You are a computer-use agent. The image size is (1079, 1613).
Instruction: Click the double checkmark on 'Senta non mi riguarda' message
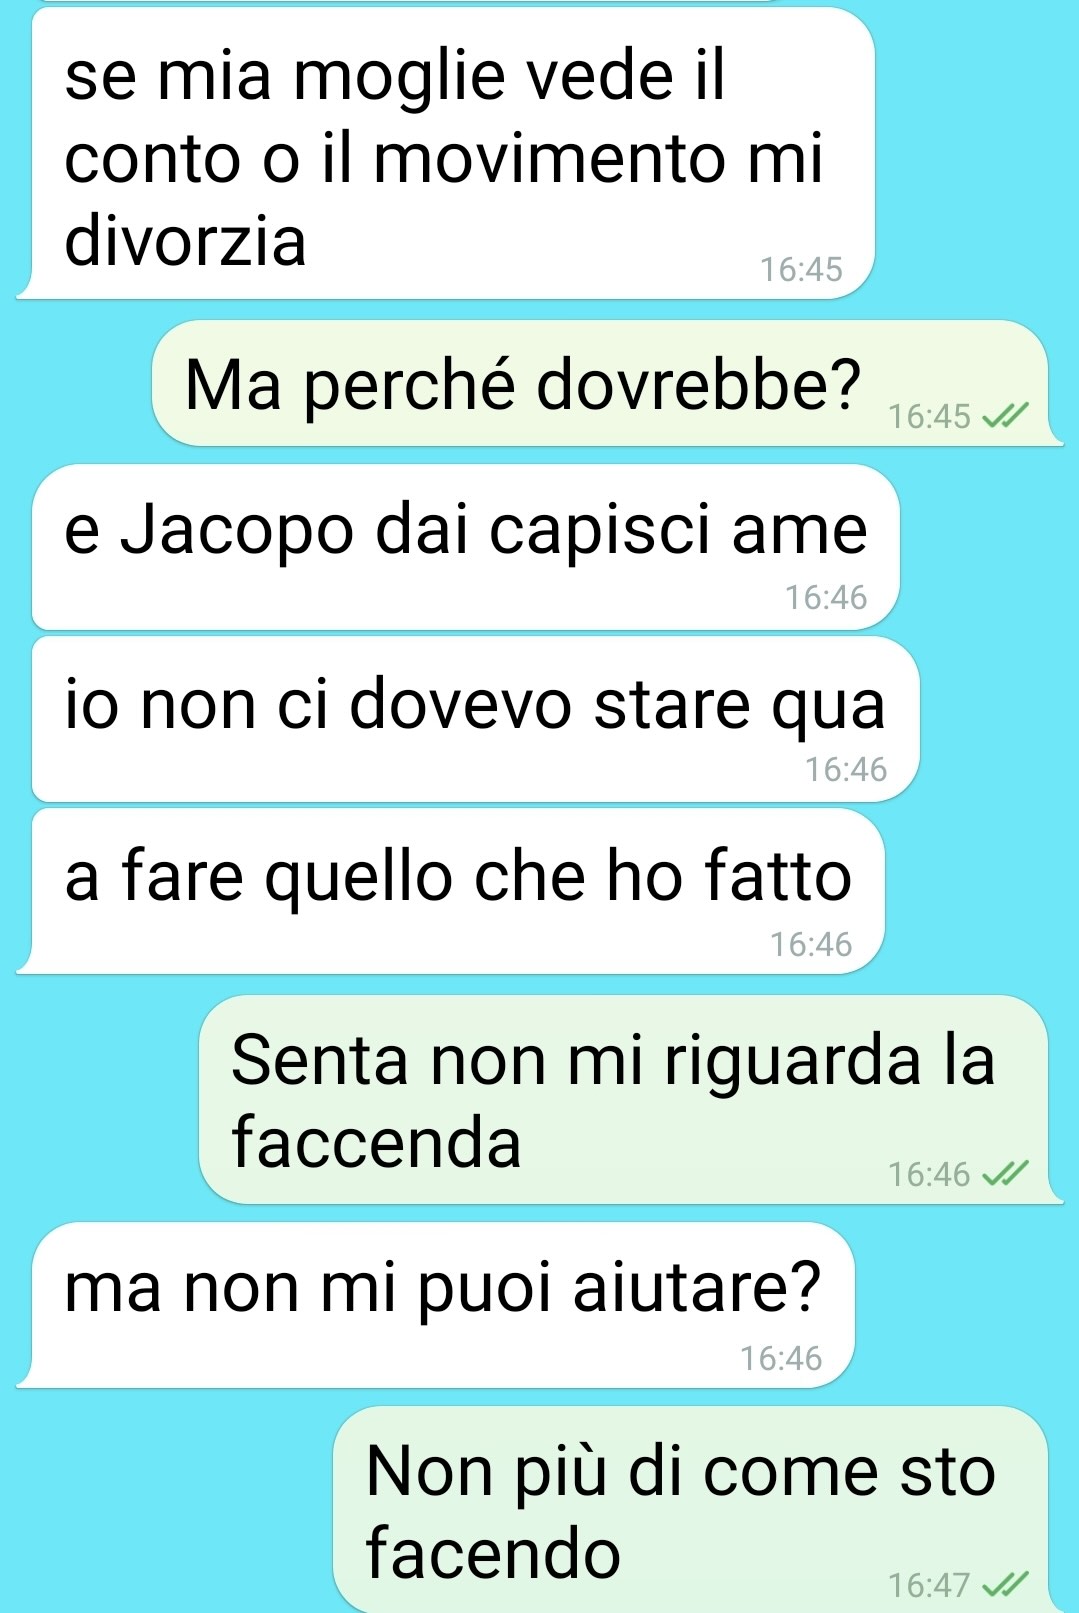point(1005,1173)
